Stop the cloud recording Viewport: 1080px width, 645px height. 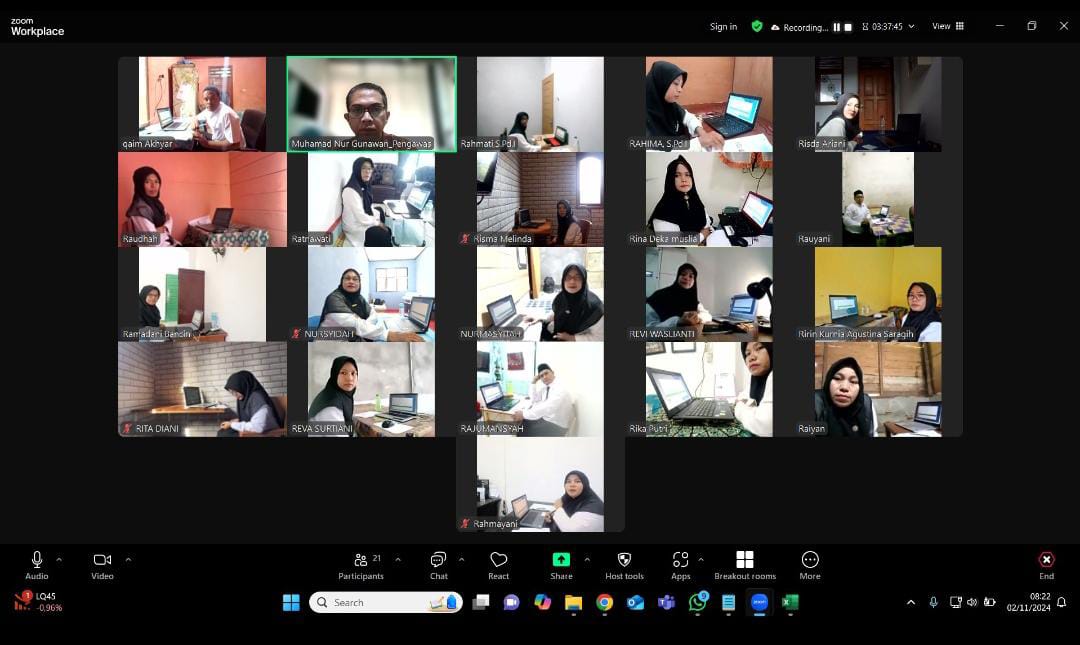tap(849, 27)
